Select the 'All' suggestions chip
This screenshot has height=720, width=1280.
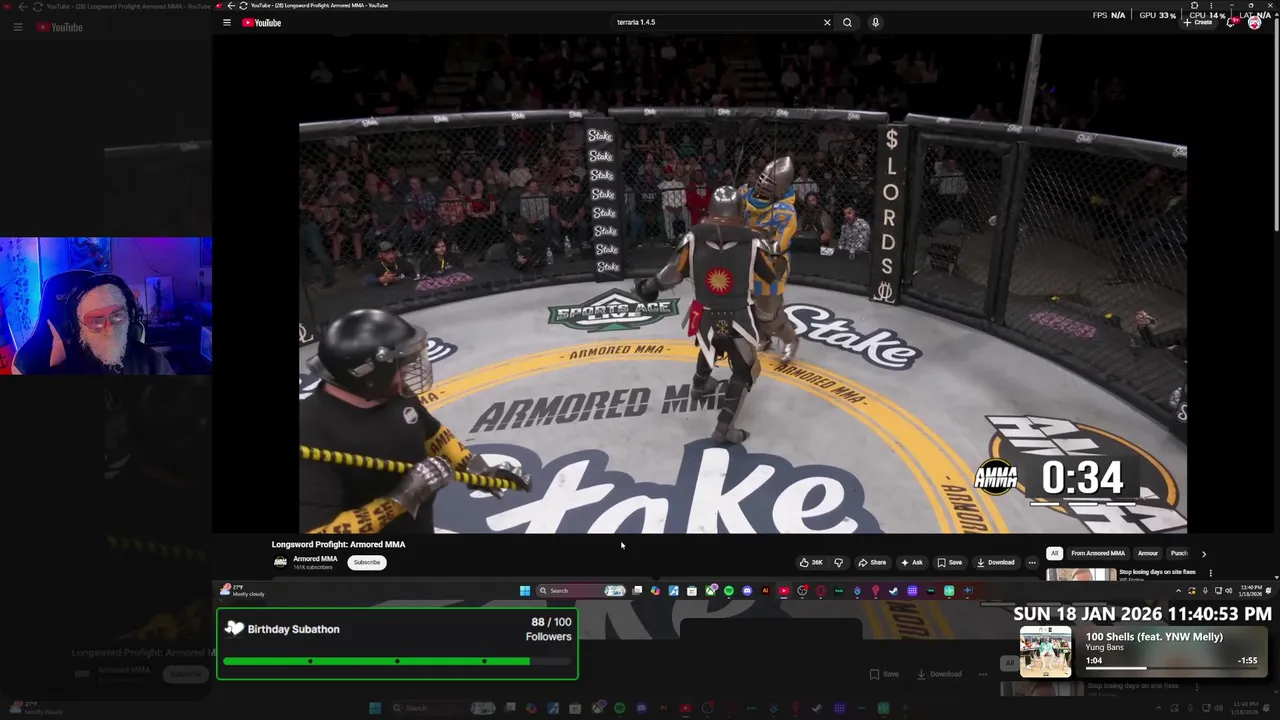pyautogui.click(x=1054, y=553)
